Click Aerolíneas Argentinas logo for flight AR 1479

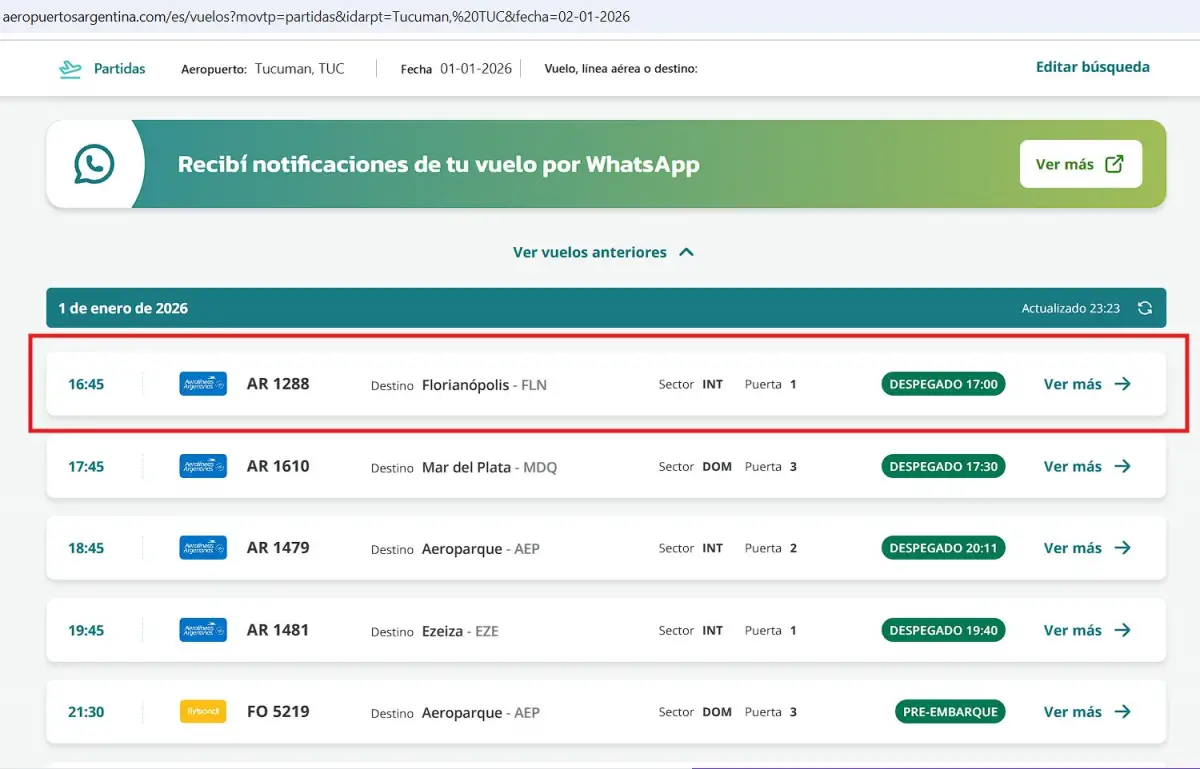[203, 548]
